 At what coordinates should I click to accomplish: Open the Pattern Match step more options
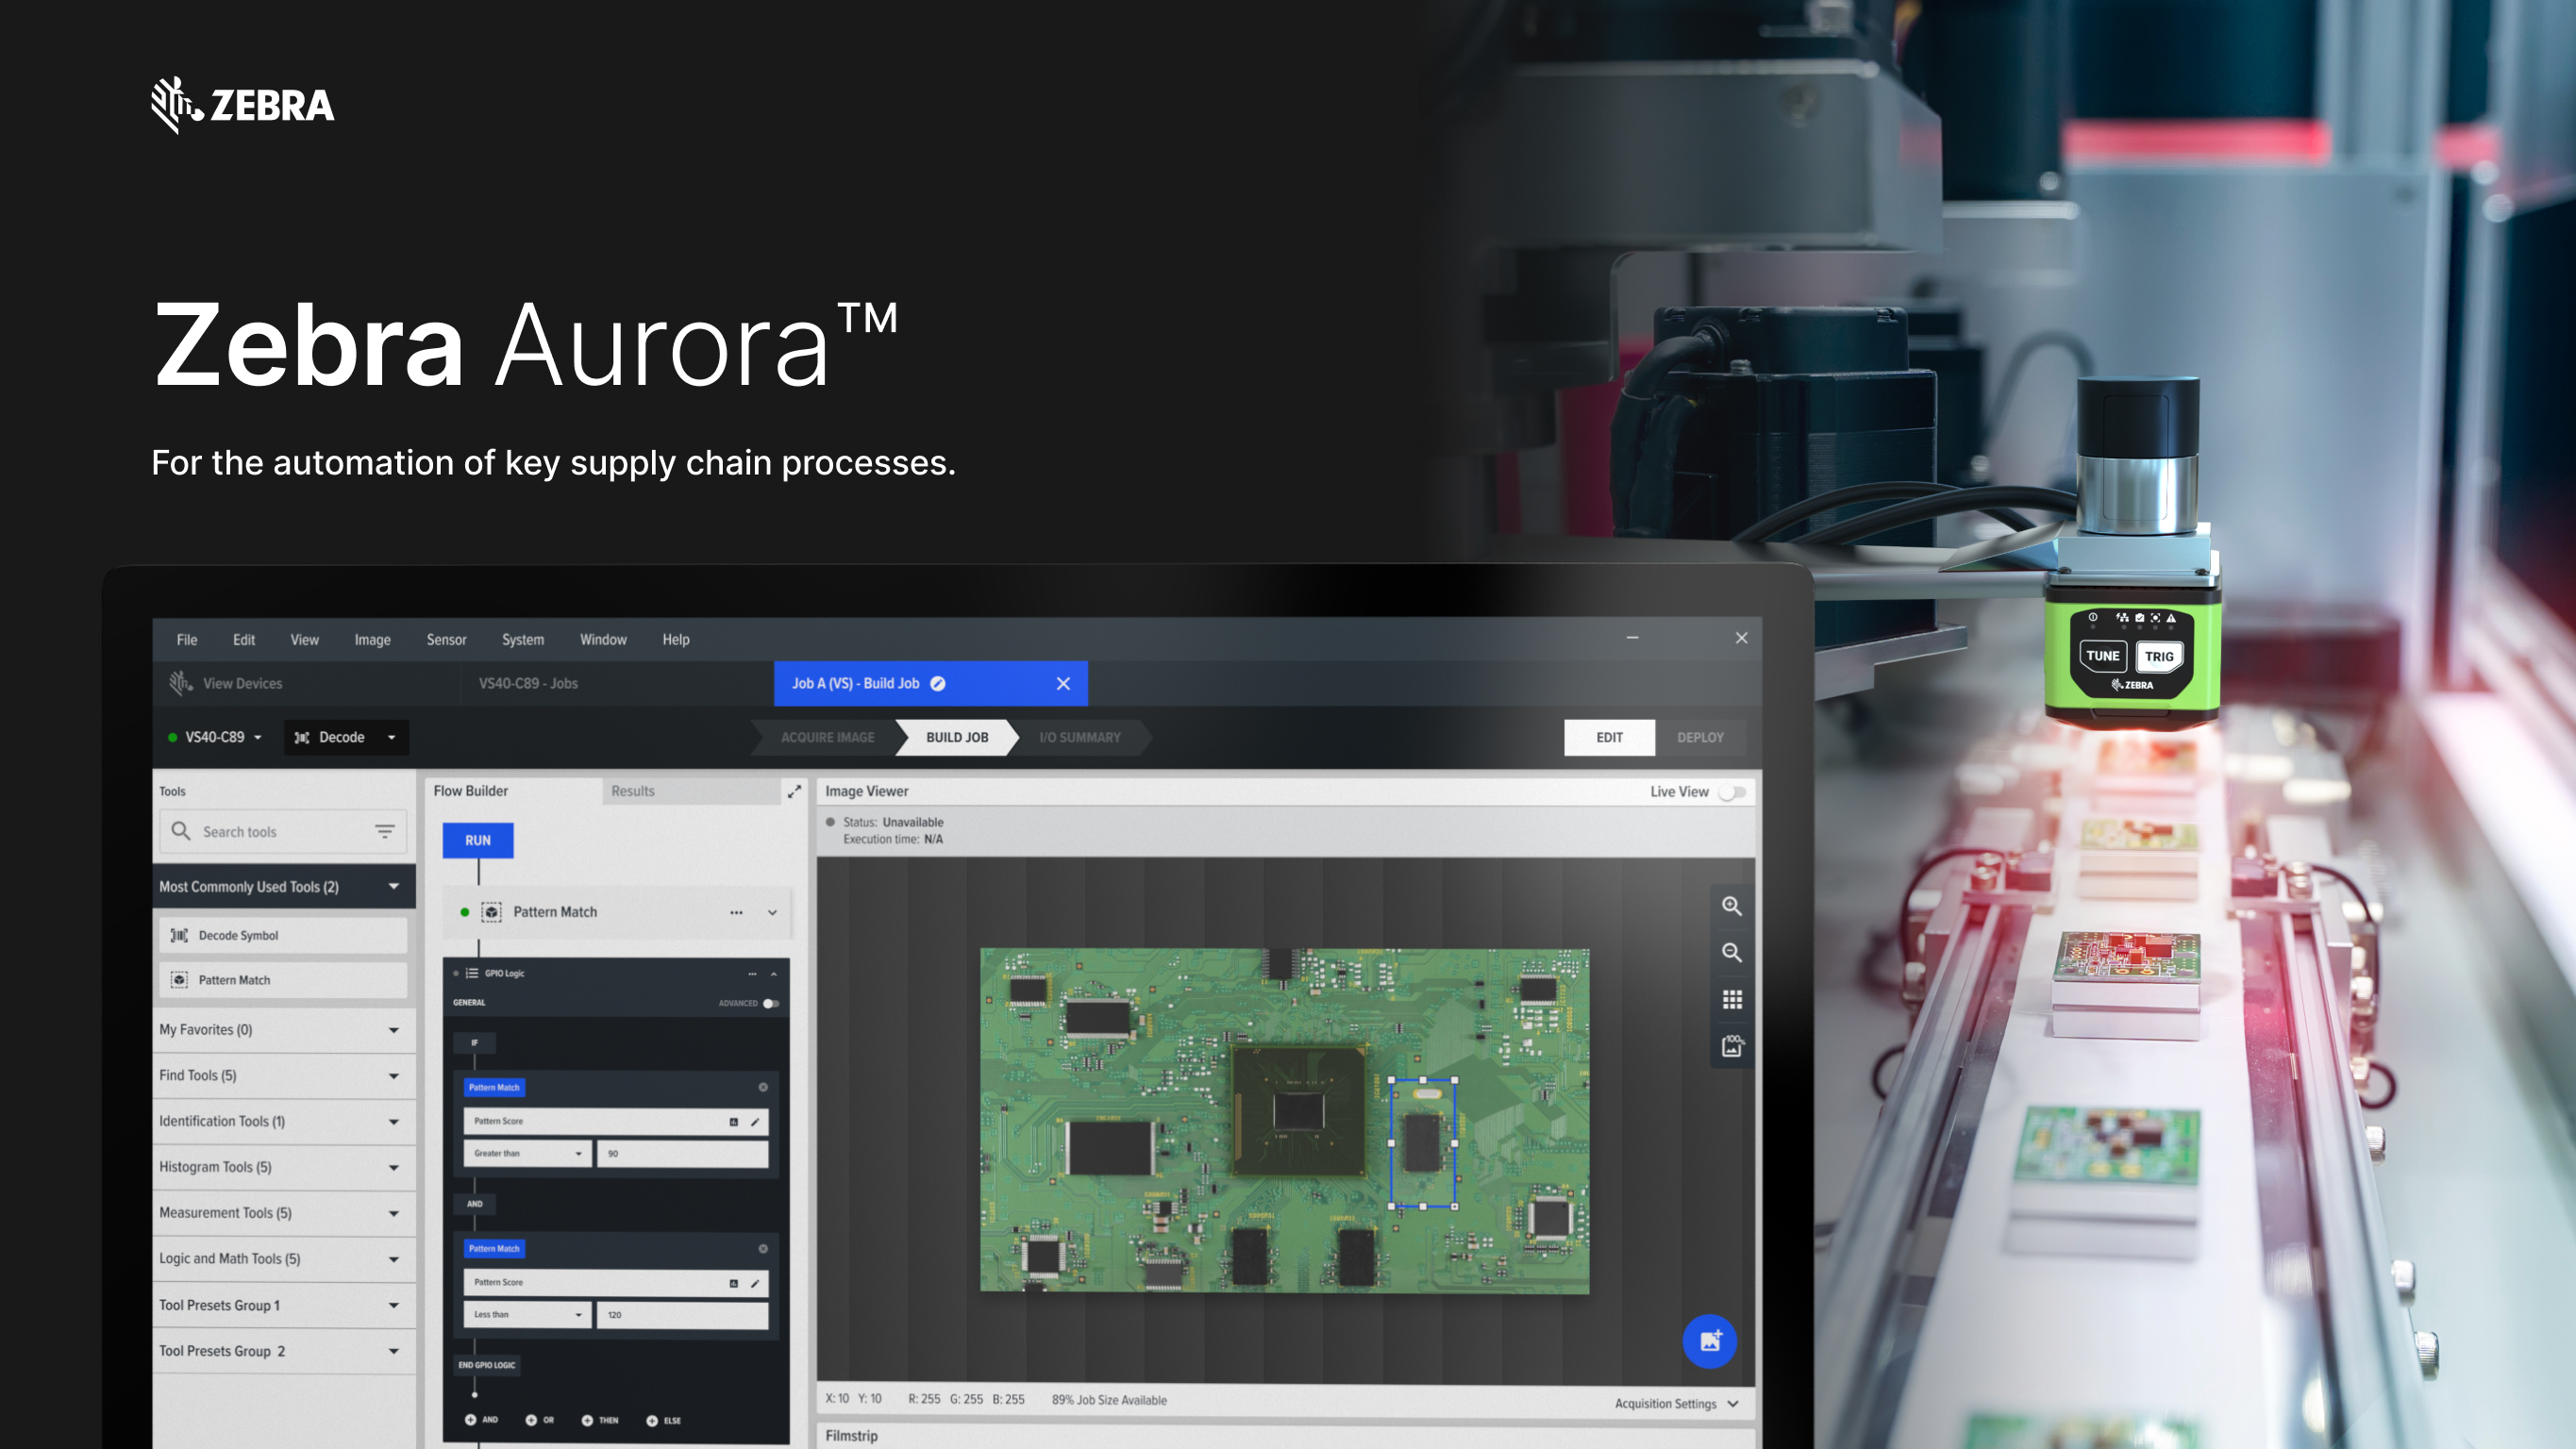tap(737, 912)
